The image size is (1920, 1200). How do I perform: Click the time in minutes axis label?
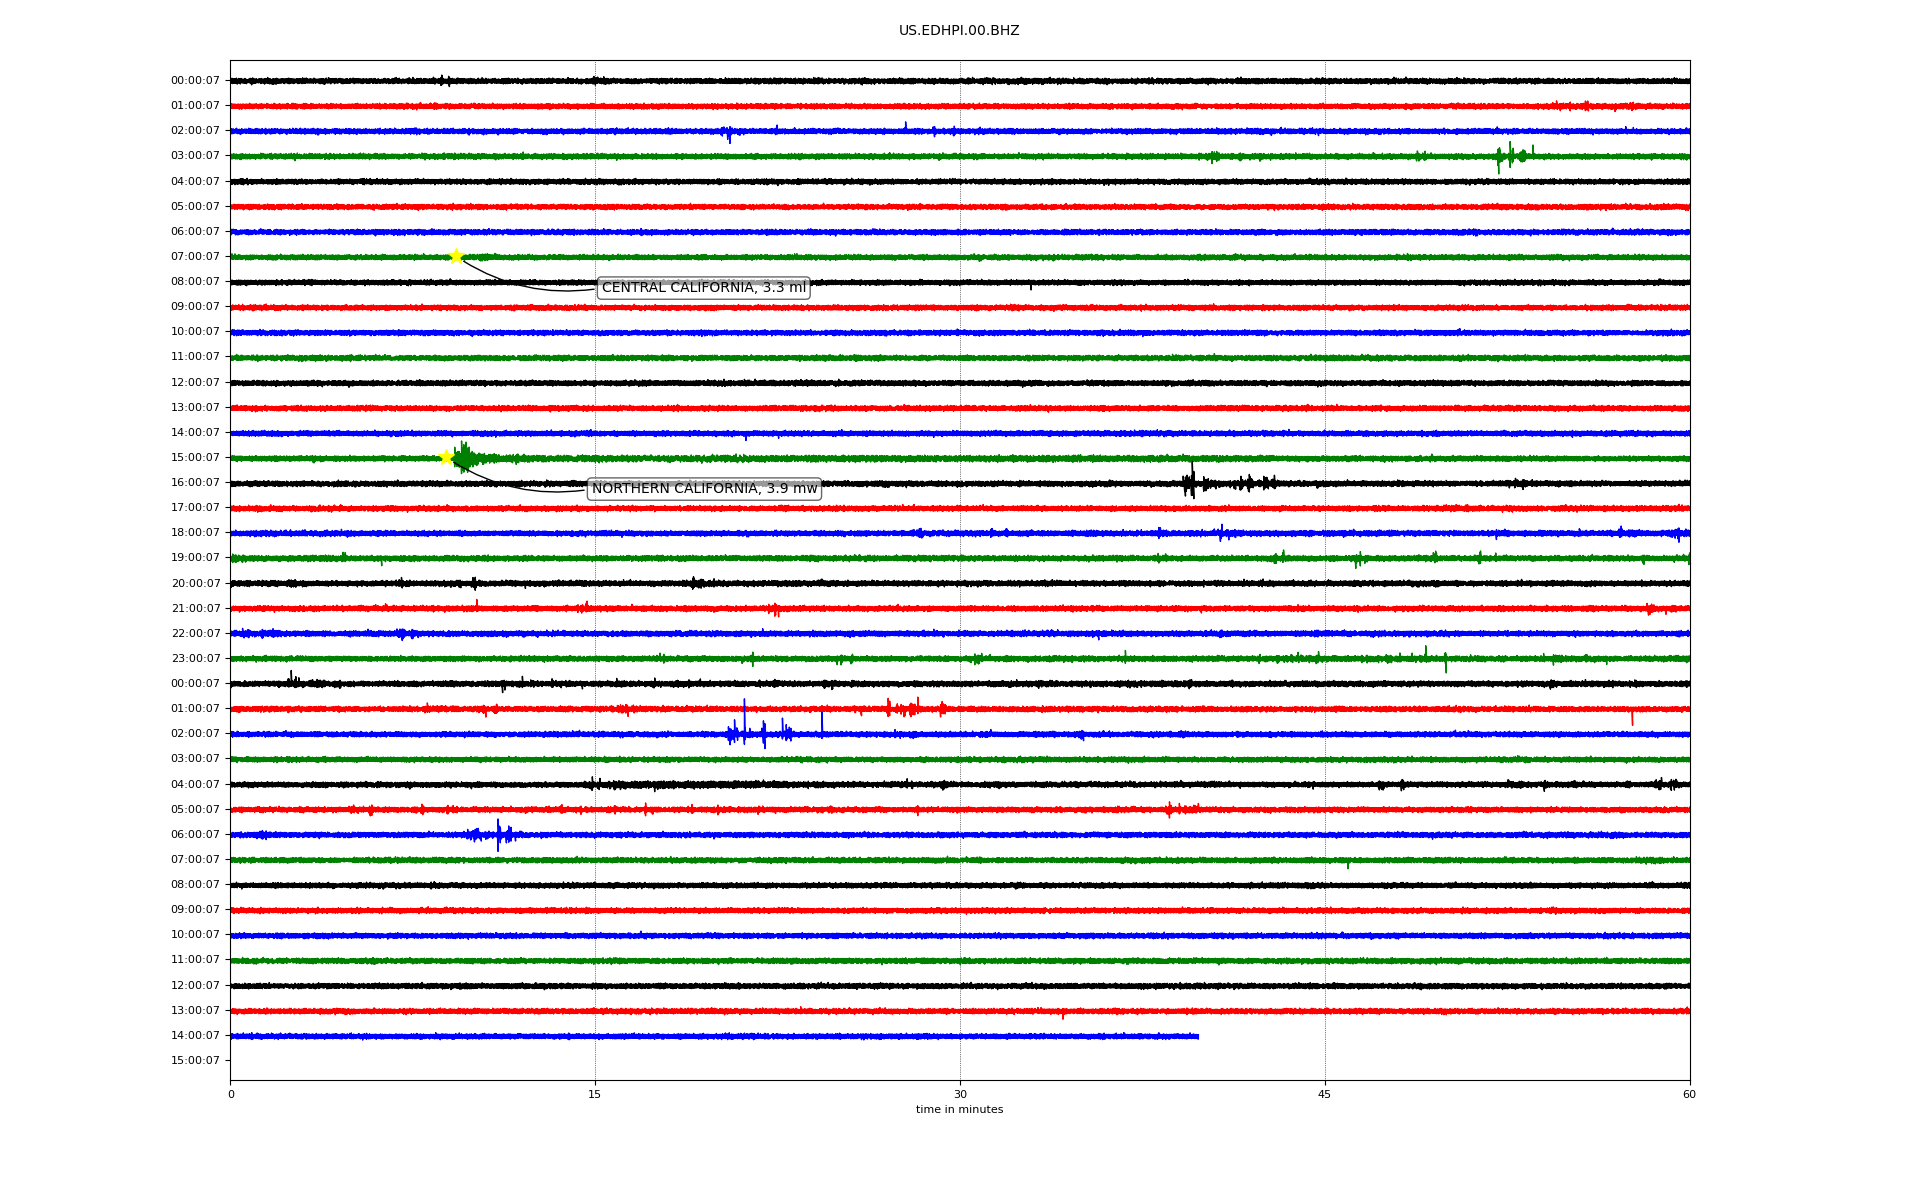click(958, 1110)
